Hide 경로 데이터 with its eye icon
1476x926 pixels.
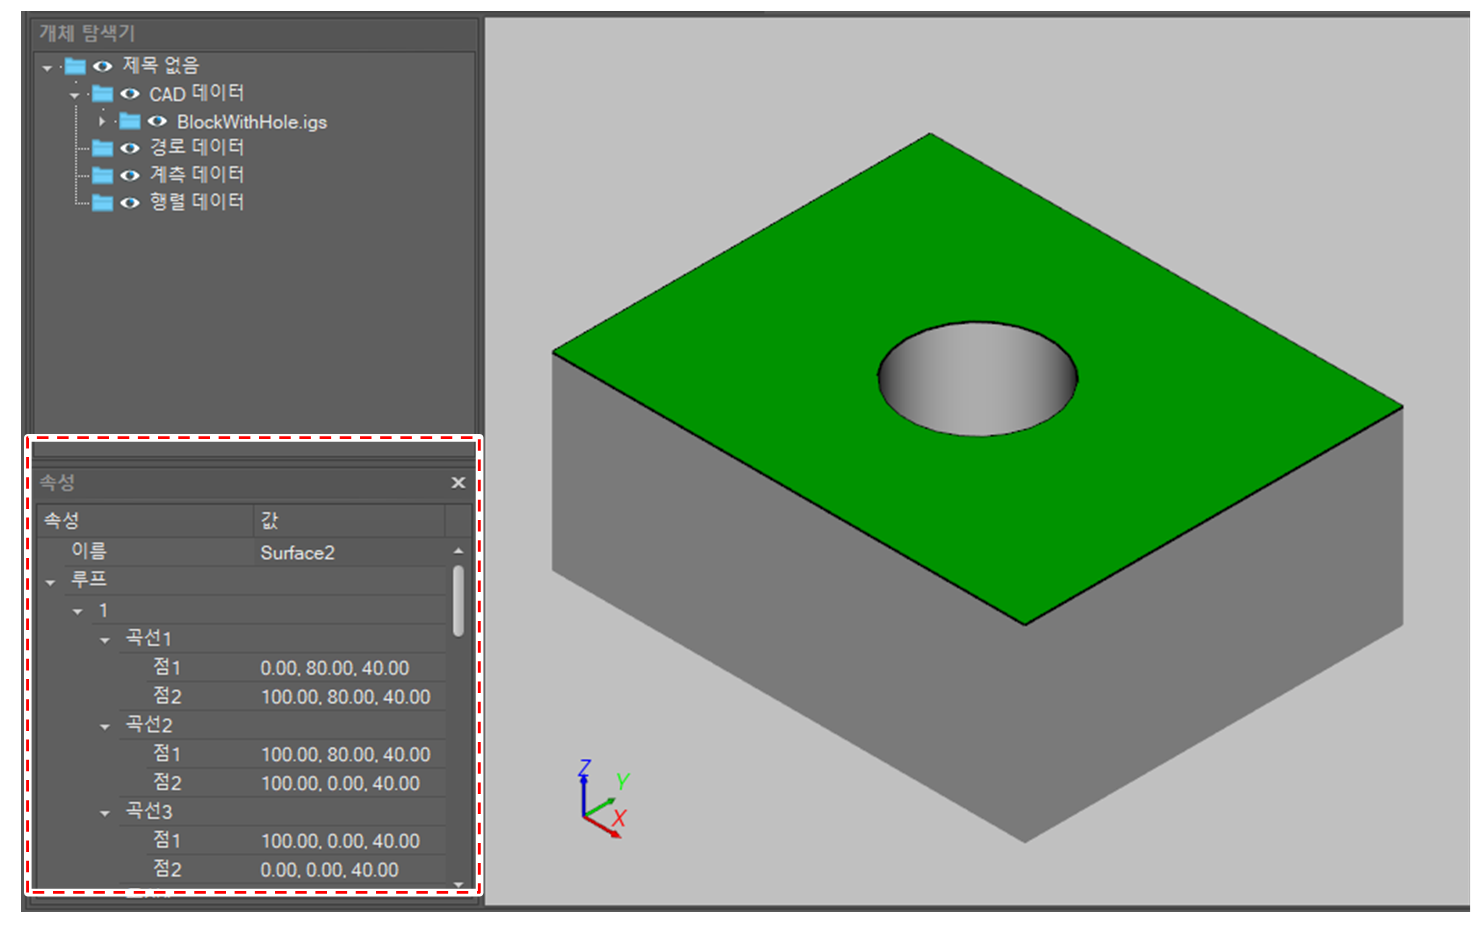click(131, 147)
